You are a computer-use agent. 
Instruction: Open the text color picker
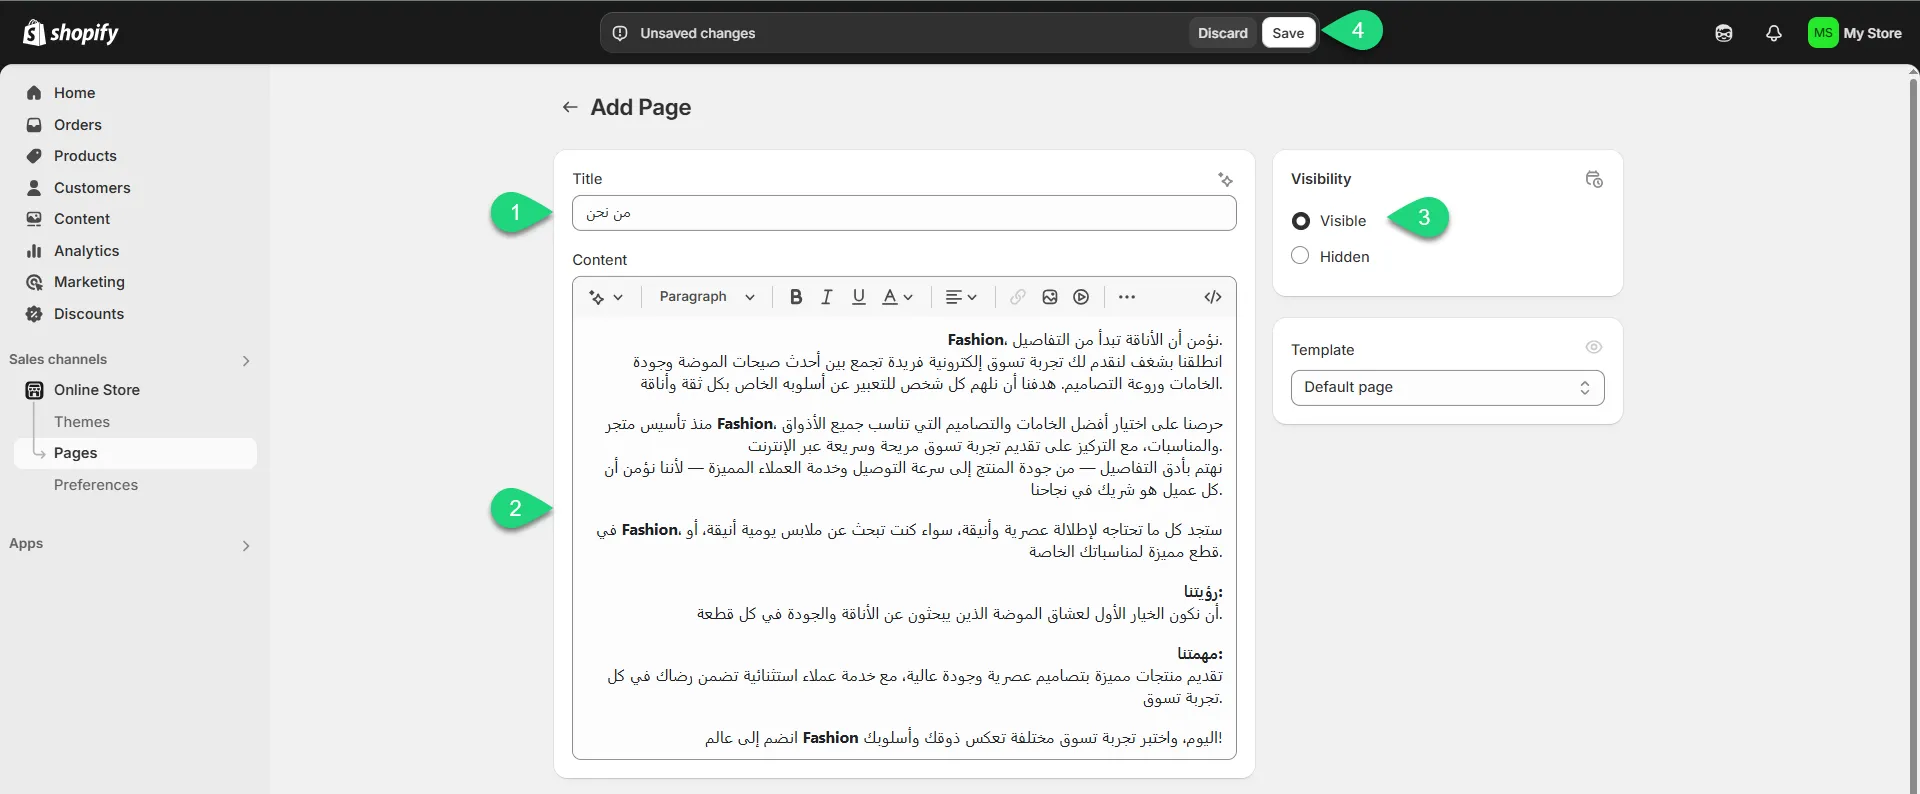point(897,297)
